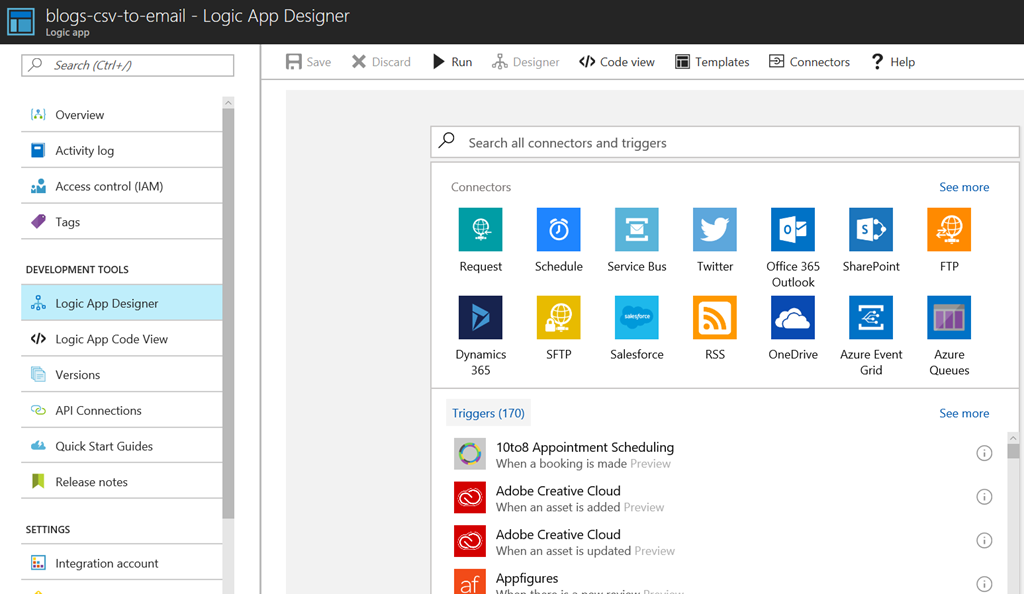Open Templates from the toolbar
The width and height of the screenshot is (1024, 594).
click(x=712, y=62)
